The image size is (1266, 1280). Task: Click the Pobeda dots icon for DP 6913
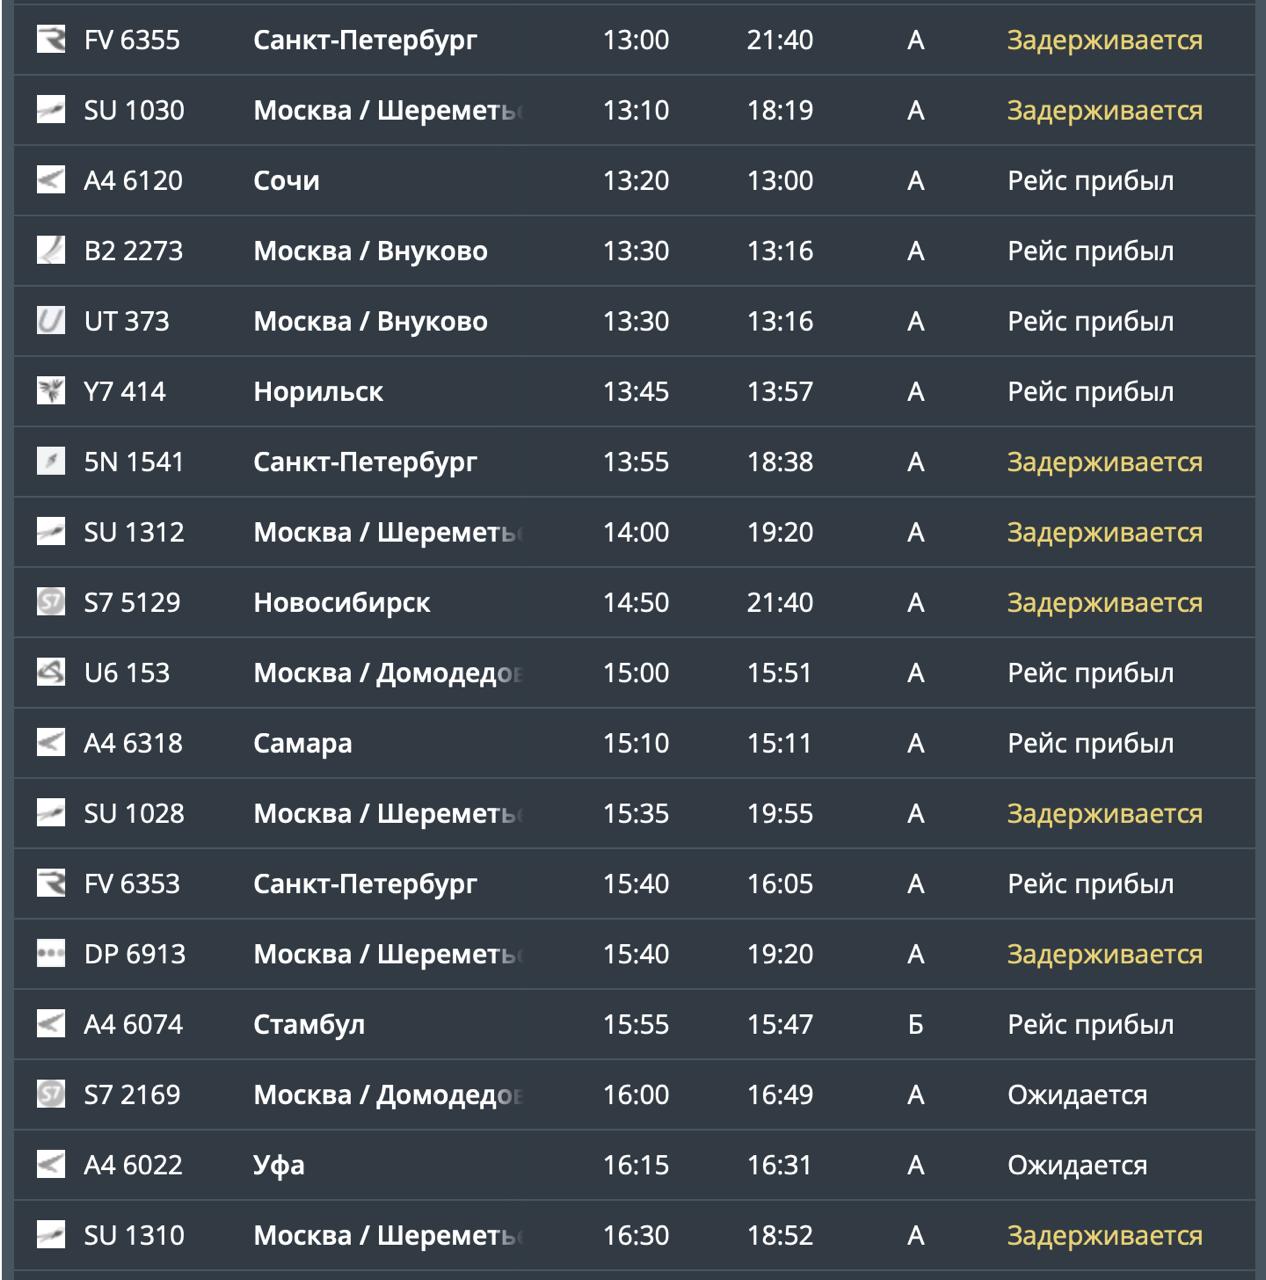[50, 954]
